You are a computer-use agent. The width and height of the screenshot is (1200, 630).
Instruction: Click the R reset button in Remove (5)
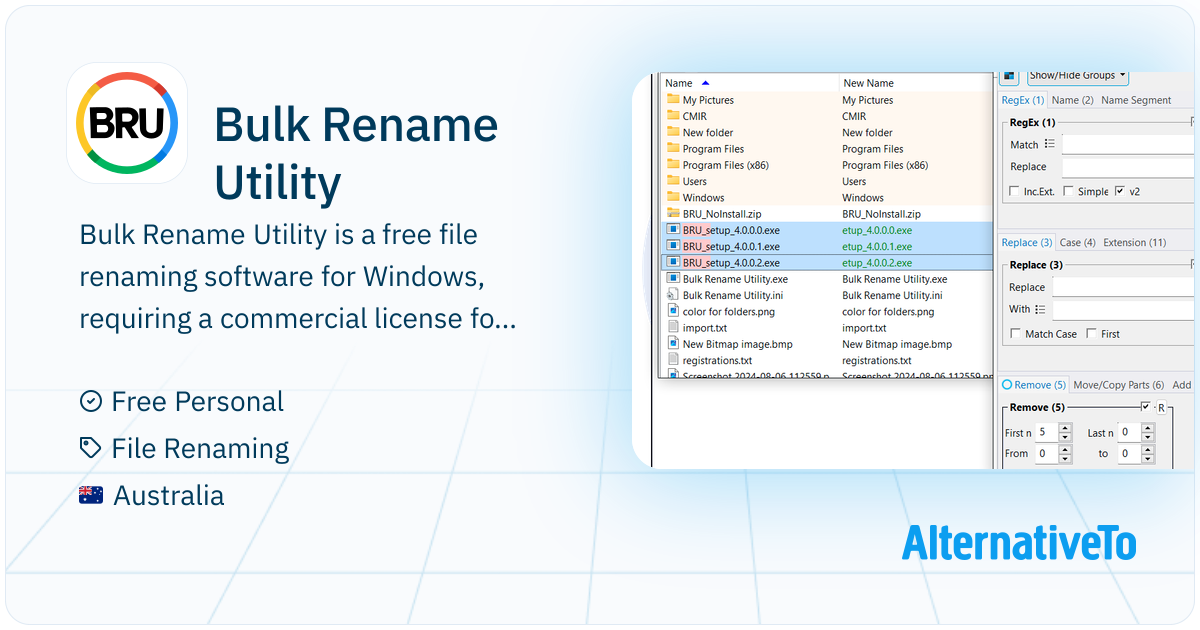click(1161, 407)
